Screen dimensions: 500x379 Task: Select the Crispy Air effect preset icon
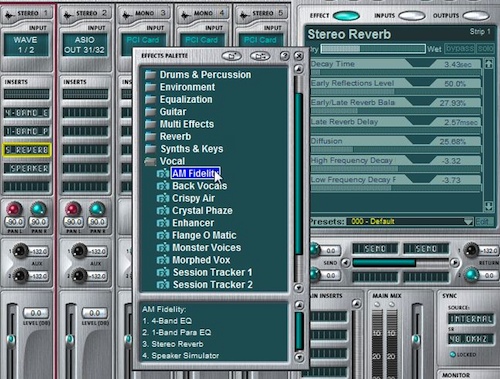(x=163, y=198)
